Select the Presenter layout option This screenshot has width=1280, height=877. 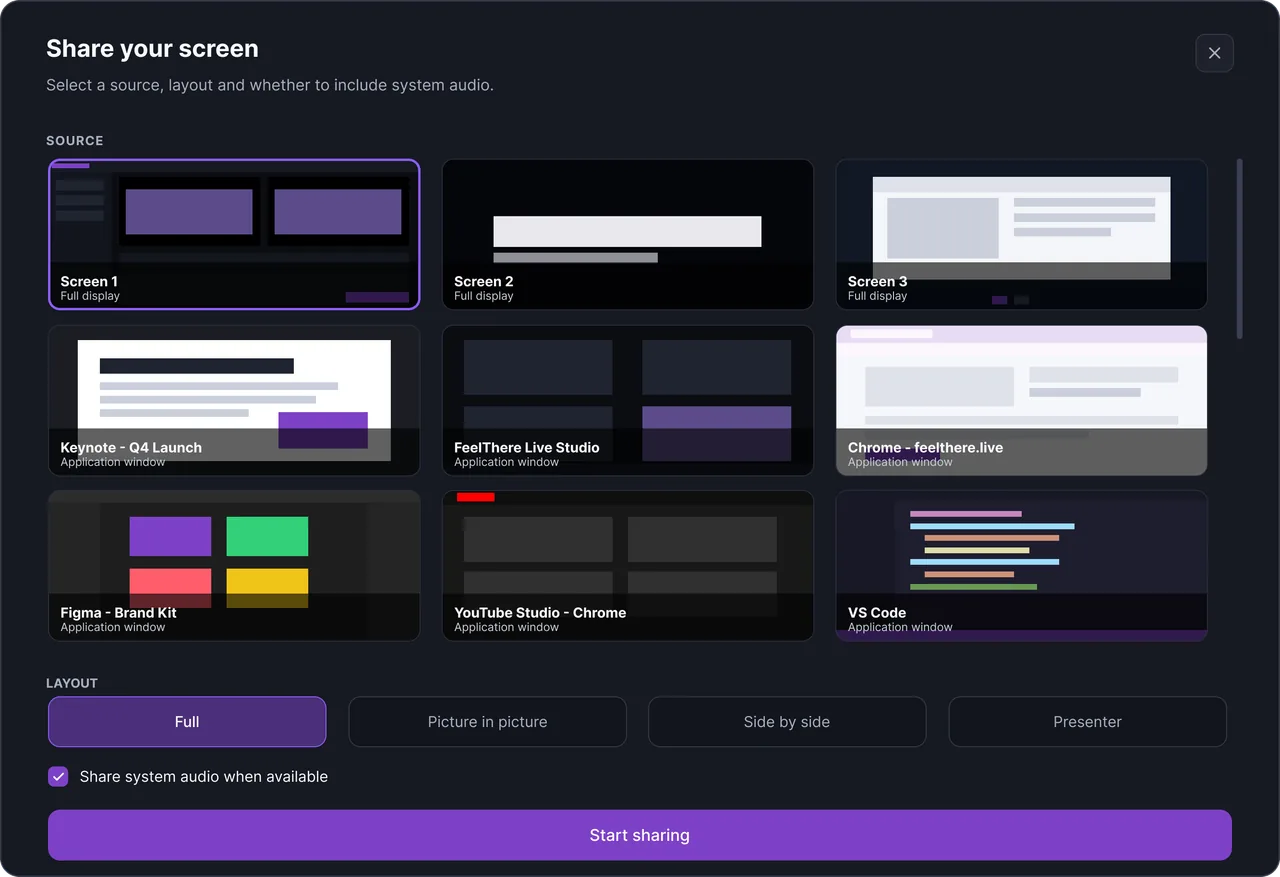(1087, 722)
